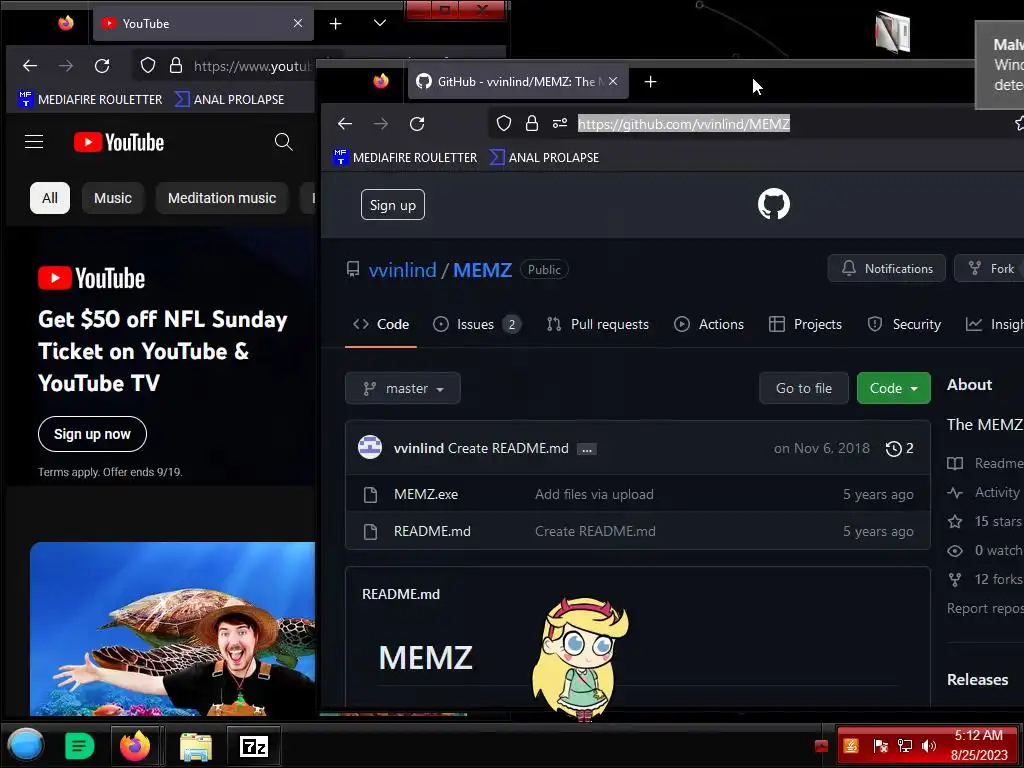Click GitHub Sign up button
This screenshot has width=1024, height=768.
click(x=392, y=205)
